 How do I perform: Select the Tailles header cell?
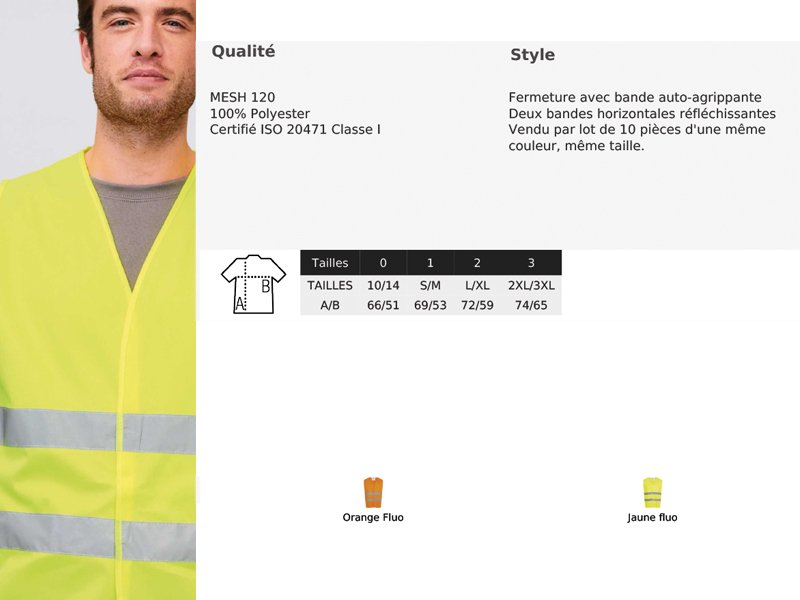[x=330, y=263]
